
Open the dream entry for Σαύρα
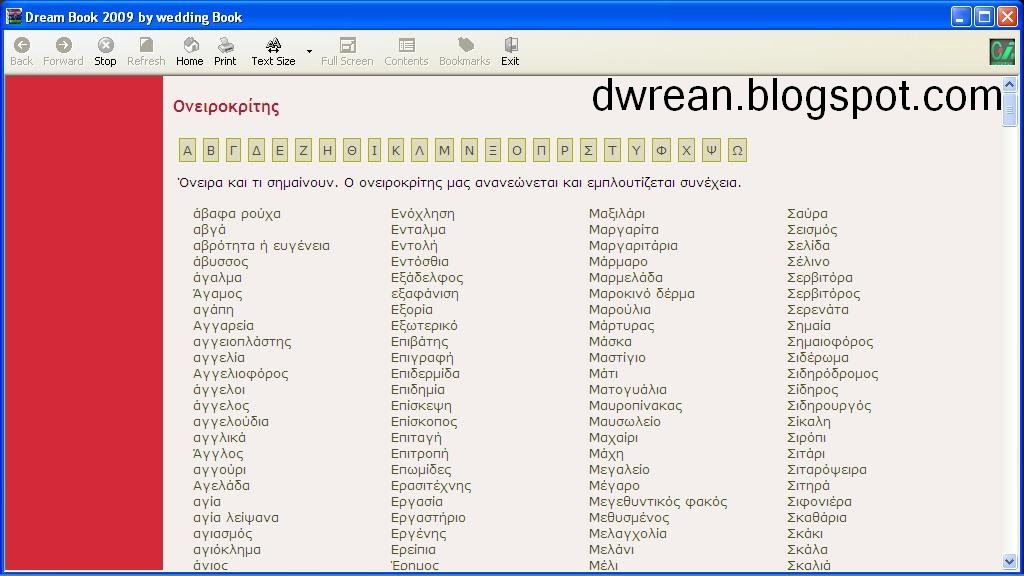[x=807, y=213]
